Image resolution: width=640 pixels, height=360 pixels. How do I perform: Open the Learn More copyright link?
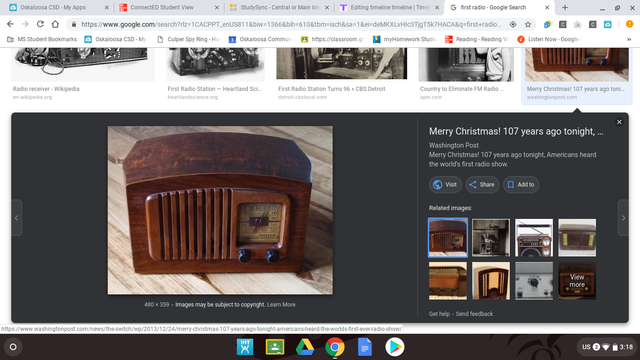click(281, 304)
